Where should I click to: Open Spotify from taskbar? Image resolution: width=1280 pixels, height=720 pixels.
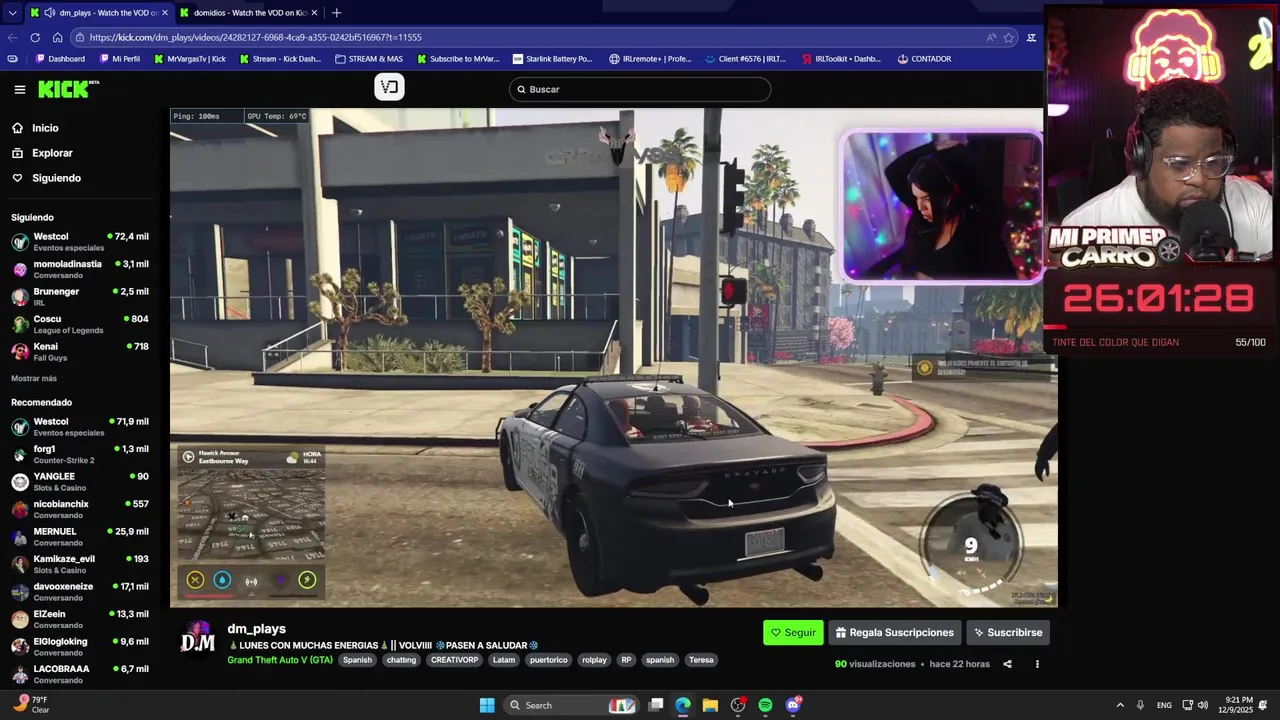click(765, 705)
